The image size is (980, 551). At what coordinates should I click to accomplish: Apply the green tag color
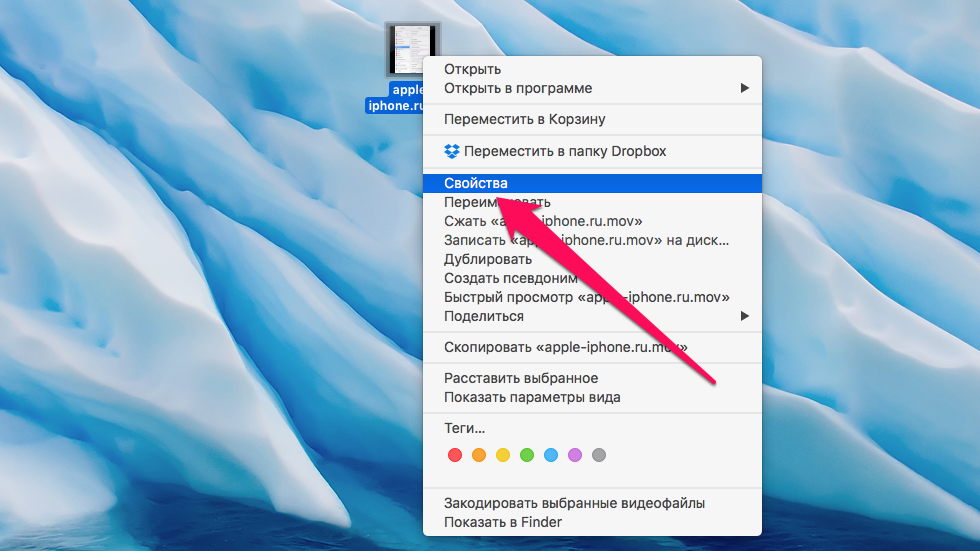click(x=527, y=455)
